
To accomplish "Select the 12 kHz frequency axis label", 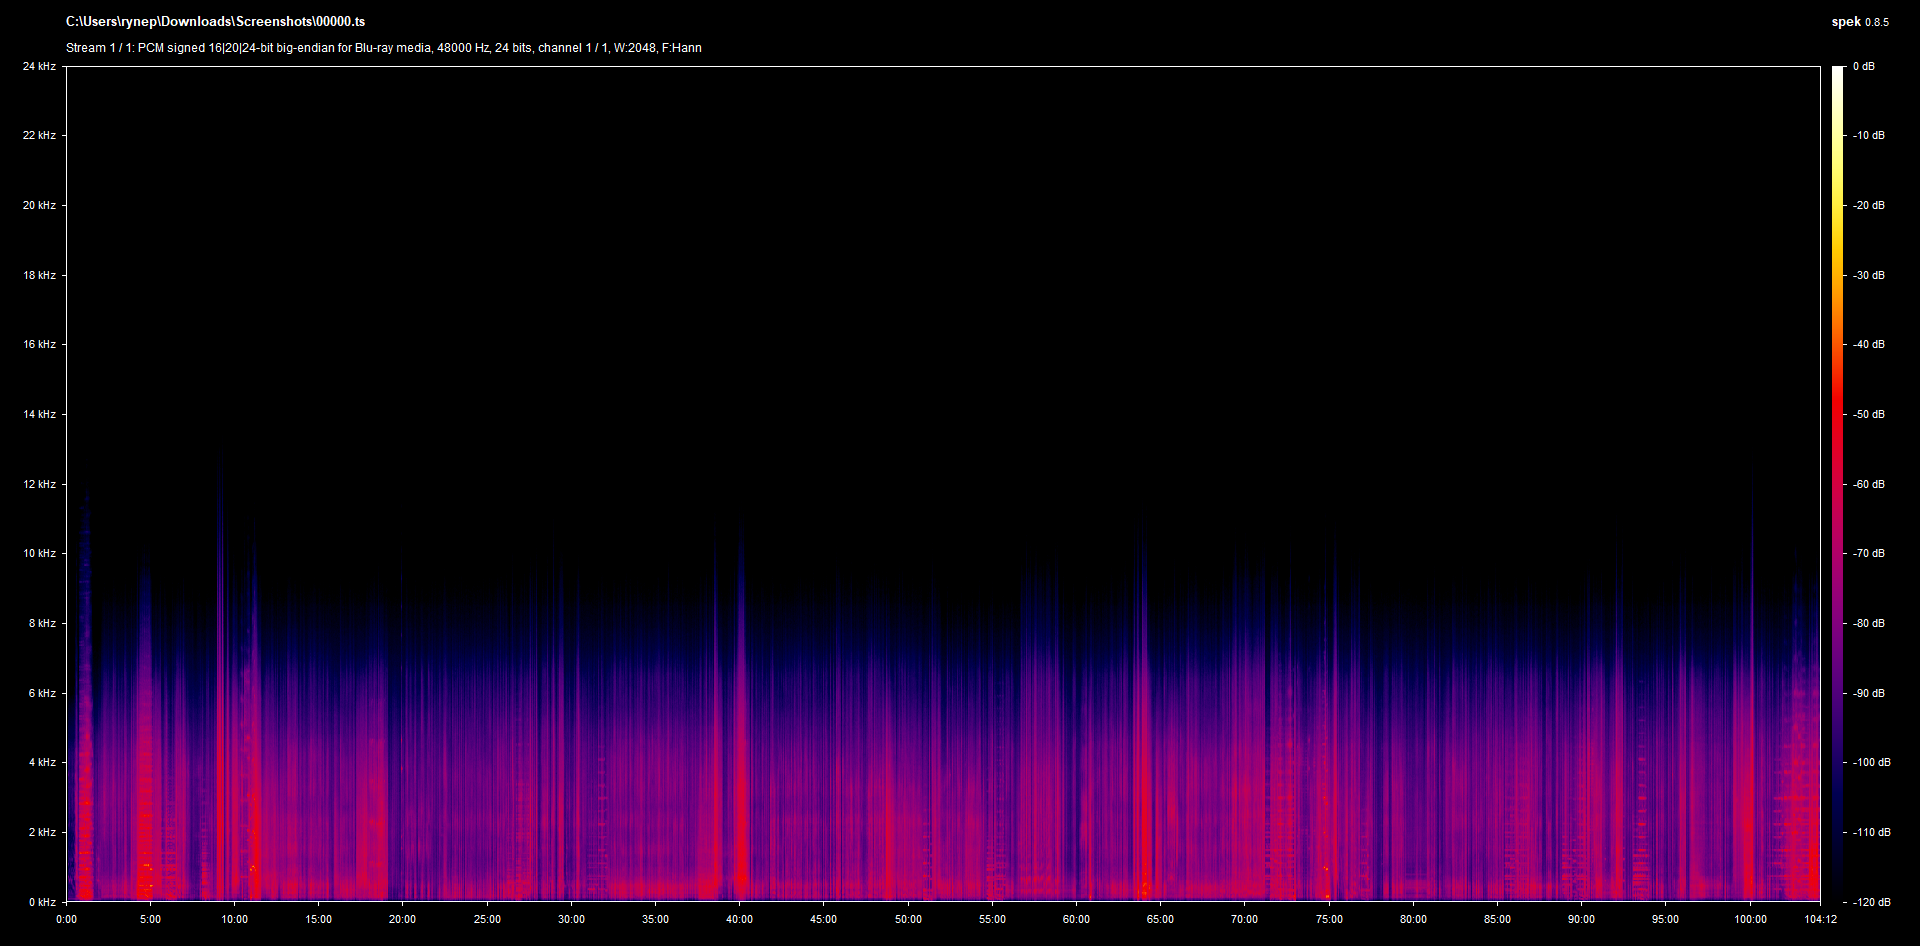I will pyautogui.click(x=39, y=484).
